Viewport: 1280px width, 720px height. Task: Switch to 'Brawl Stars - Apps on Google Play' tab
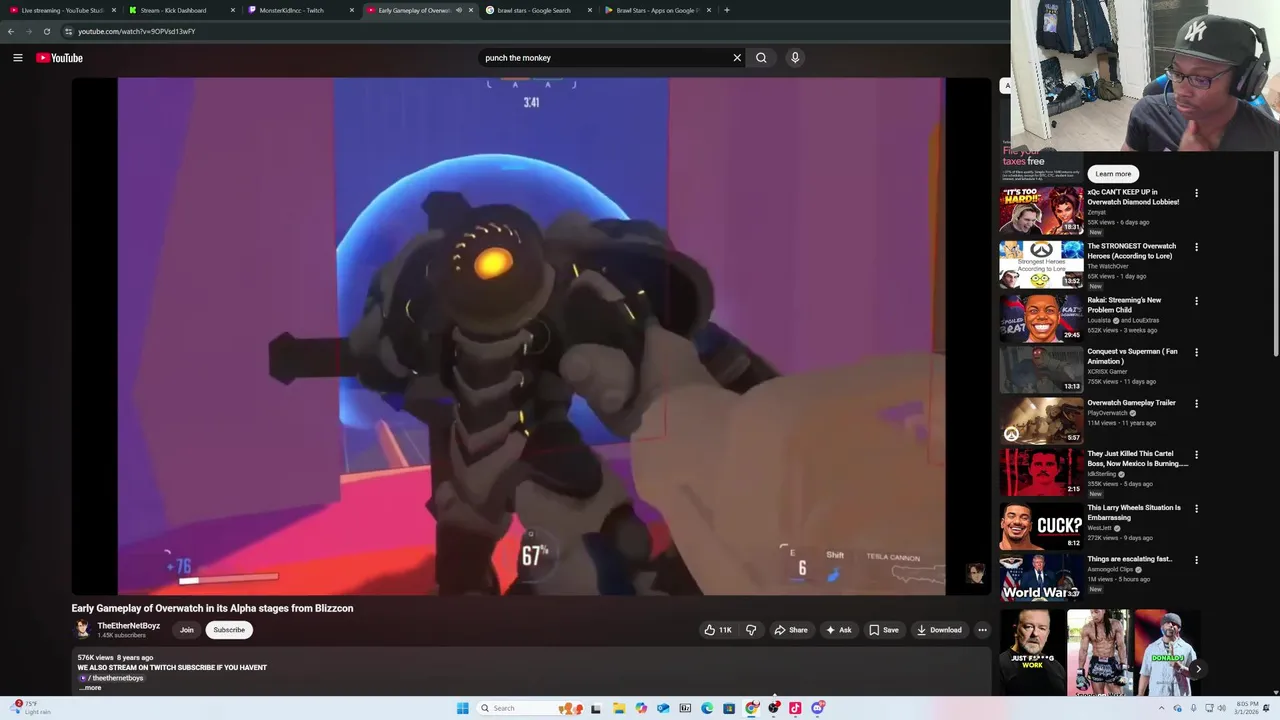click(658, 10)
